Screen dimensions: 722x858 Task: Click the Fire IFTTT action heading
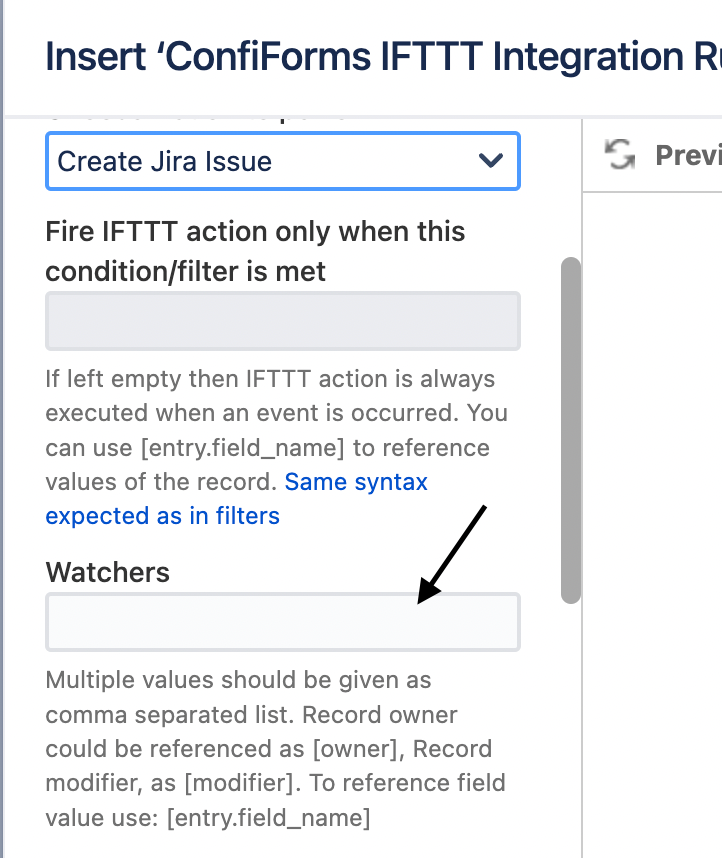pos(254,251)
